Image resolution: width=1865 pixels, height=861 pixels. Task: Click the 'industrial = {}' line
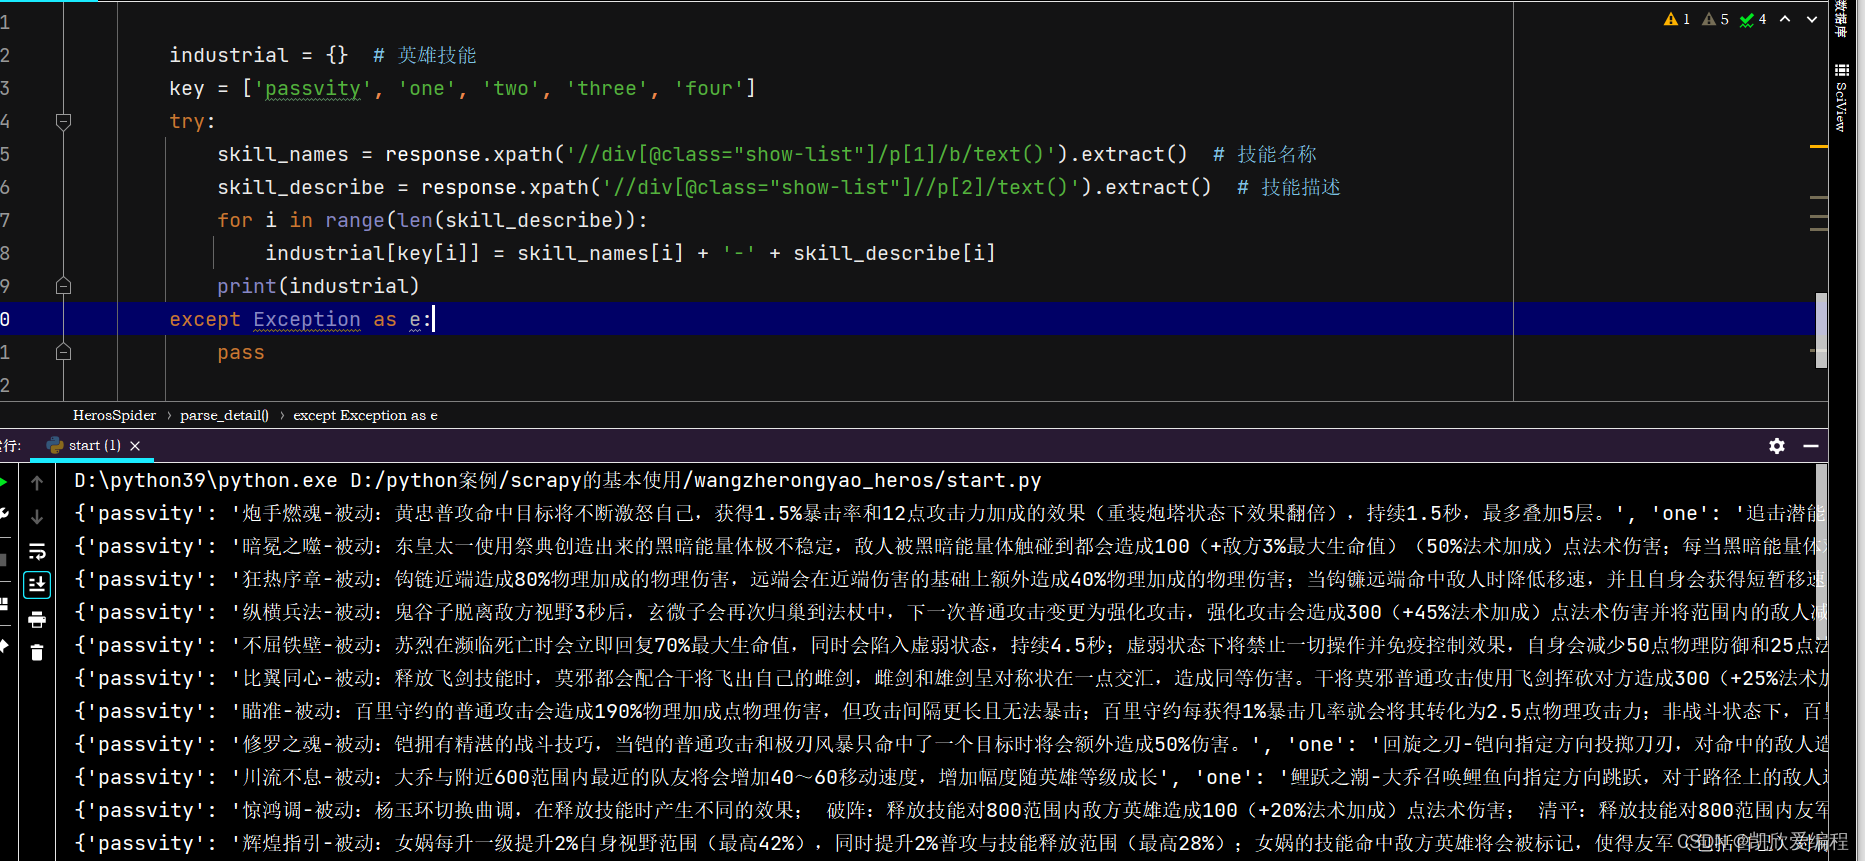click(258, 55)
